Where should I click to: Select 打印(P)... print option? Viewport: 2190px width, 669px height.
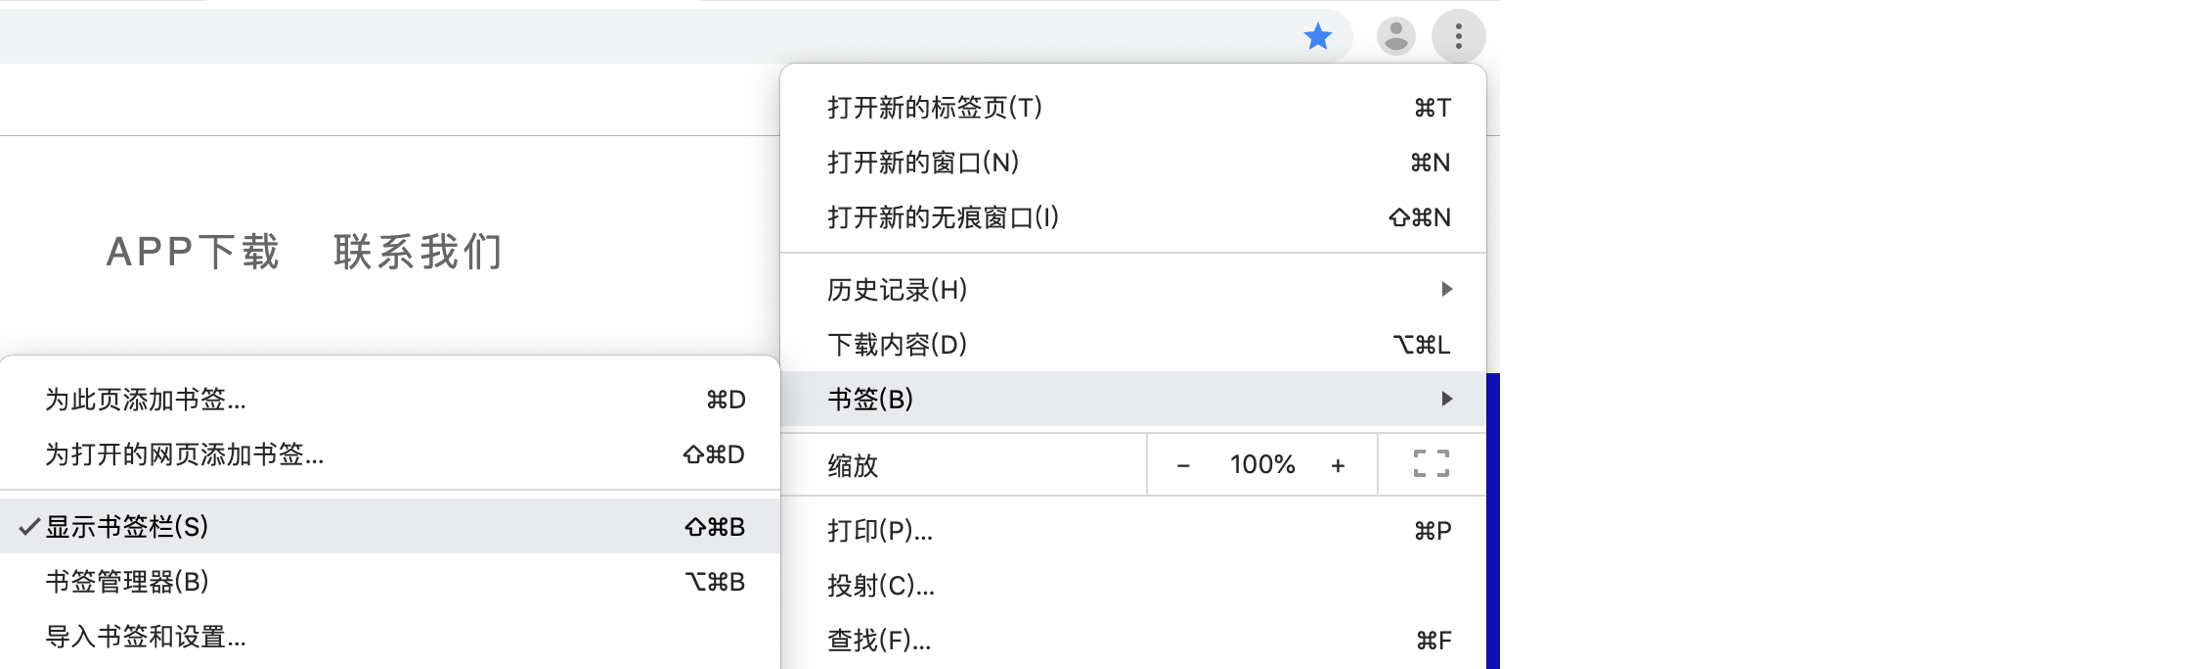click(1133, 531)
